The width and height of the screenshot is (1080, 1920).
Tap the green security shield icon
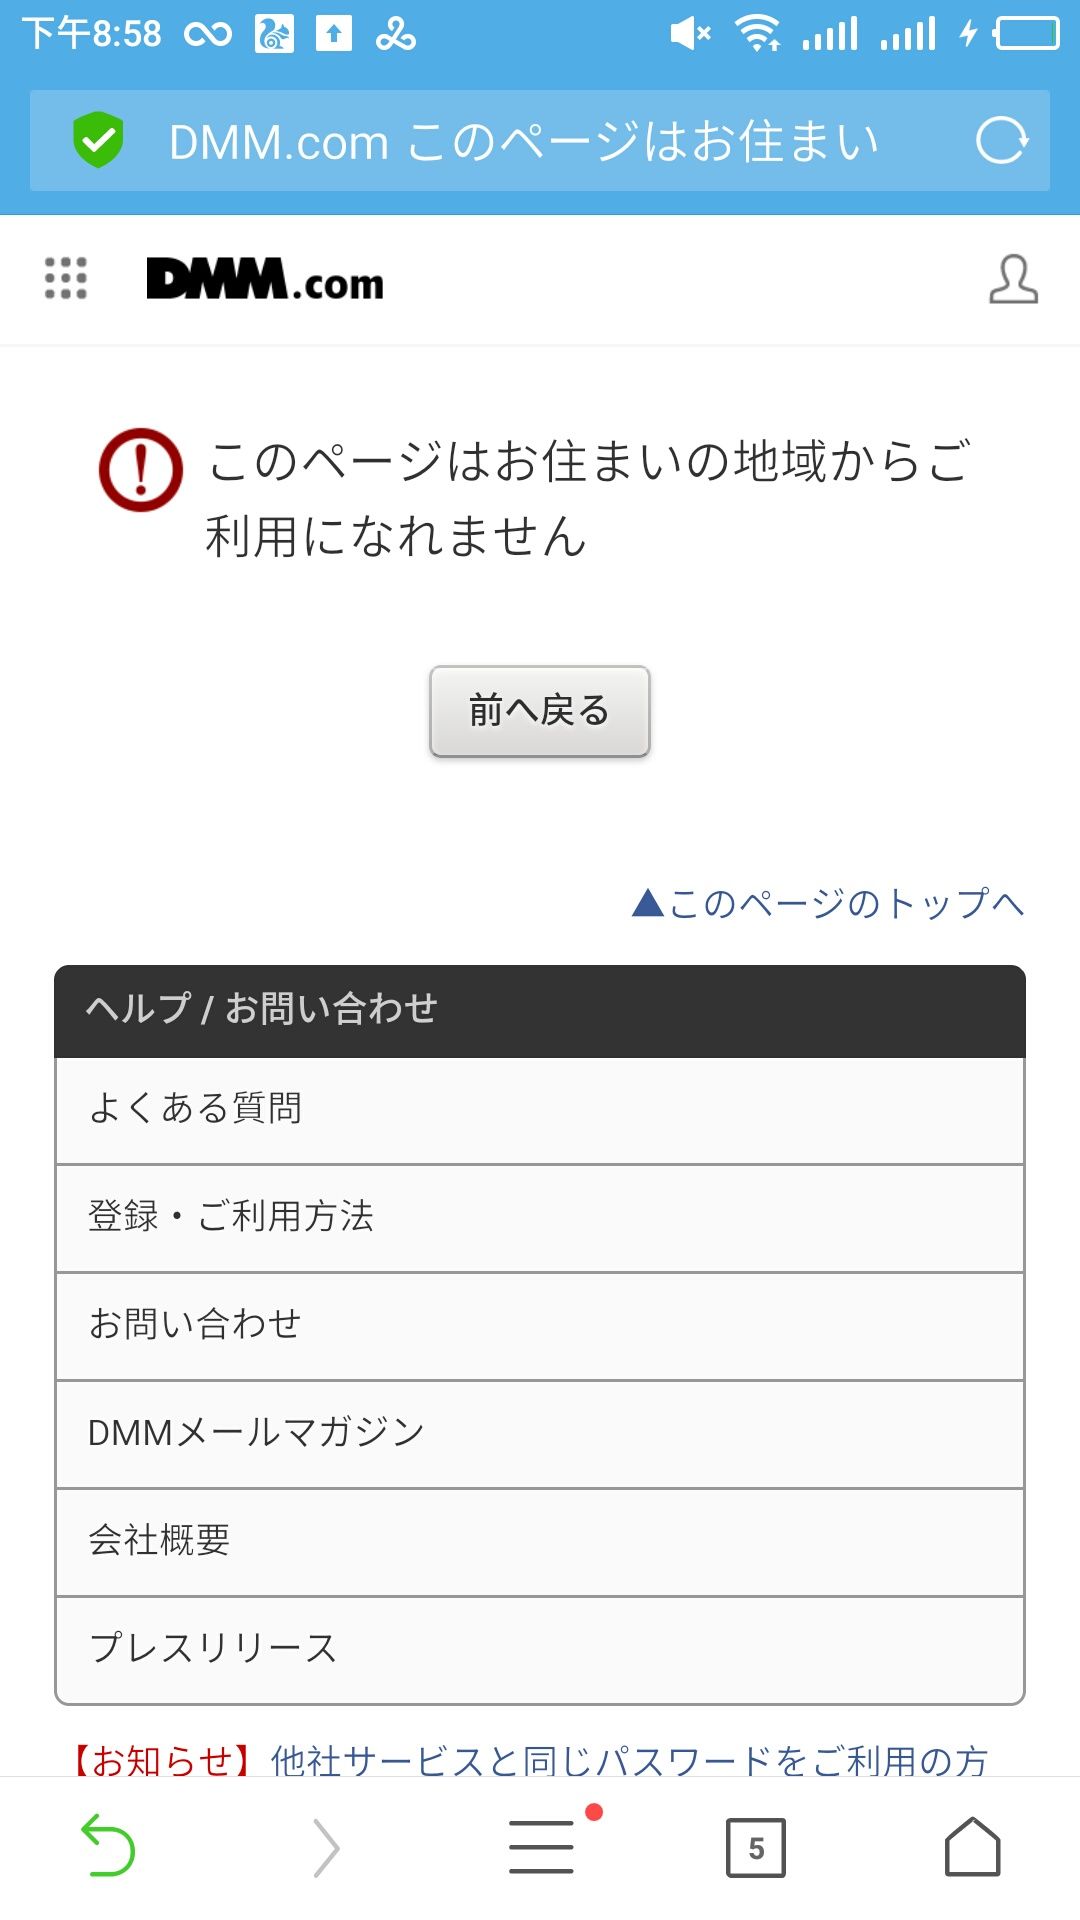[x=98, y=140]
